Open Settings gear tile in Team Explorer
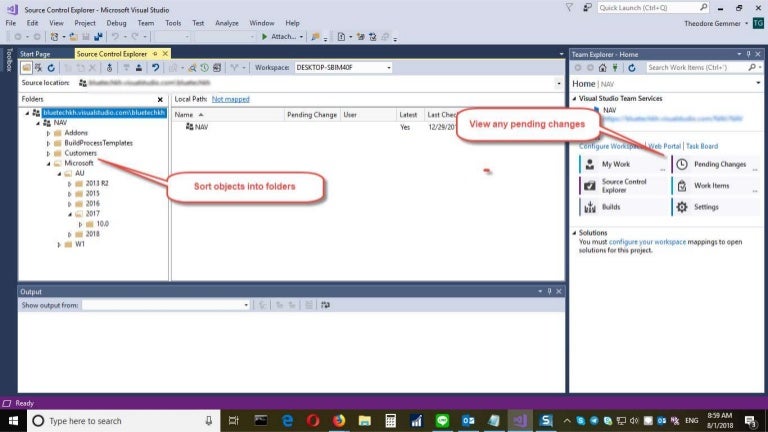Screen dimensions: 768x432 (706, 207)
